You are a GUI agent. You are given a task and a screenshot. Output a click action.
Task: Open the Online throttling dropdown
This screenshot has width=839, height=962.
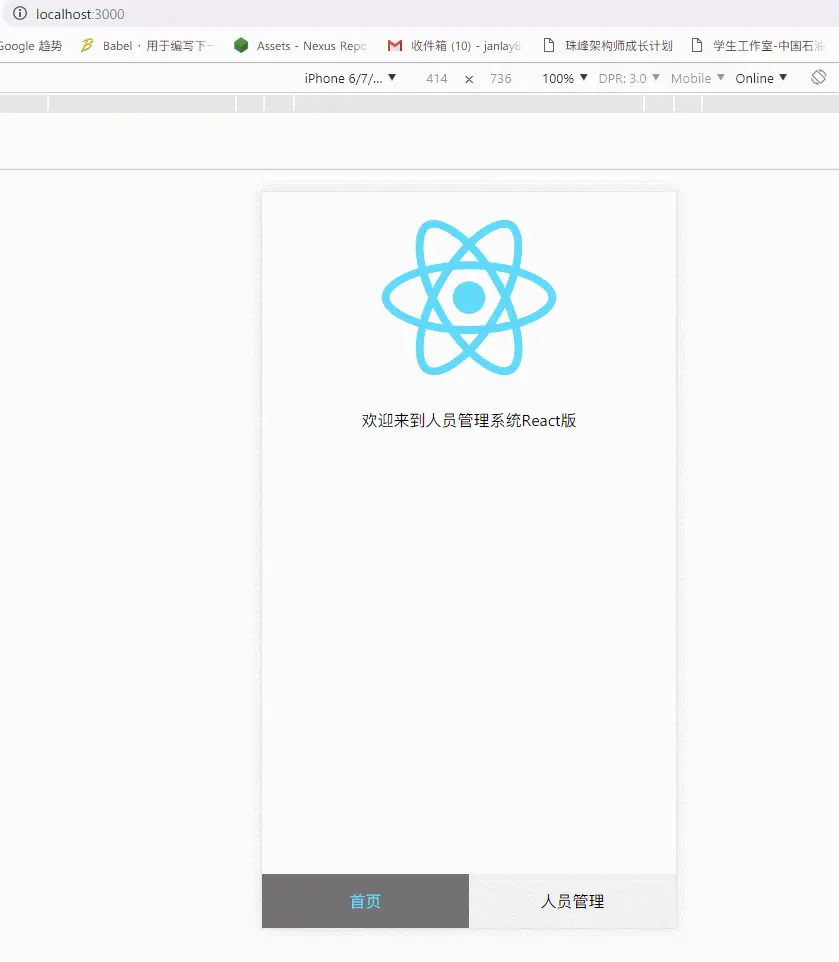coord(761,79)
